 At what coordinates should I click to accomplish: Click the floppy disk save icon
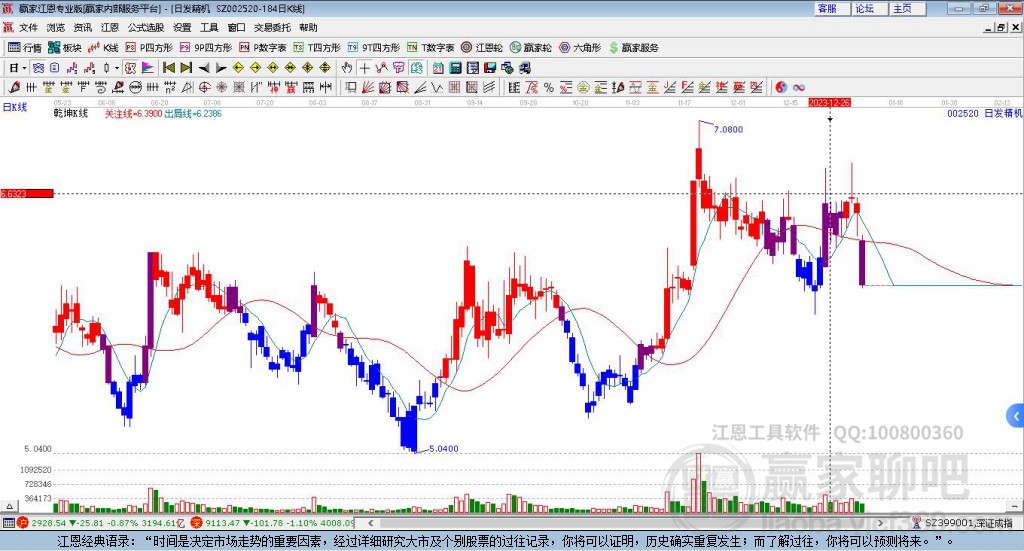(x=490, y=68)
